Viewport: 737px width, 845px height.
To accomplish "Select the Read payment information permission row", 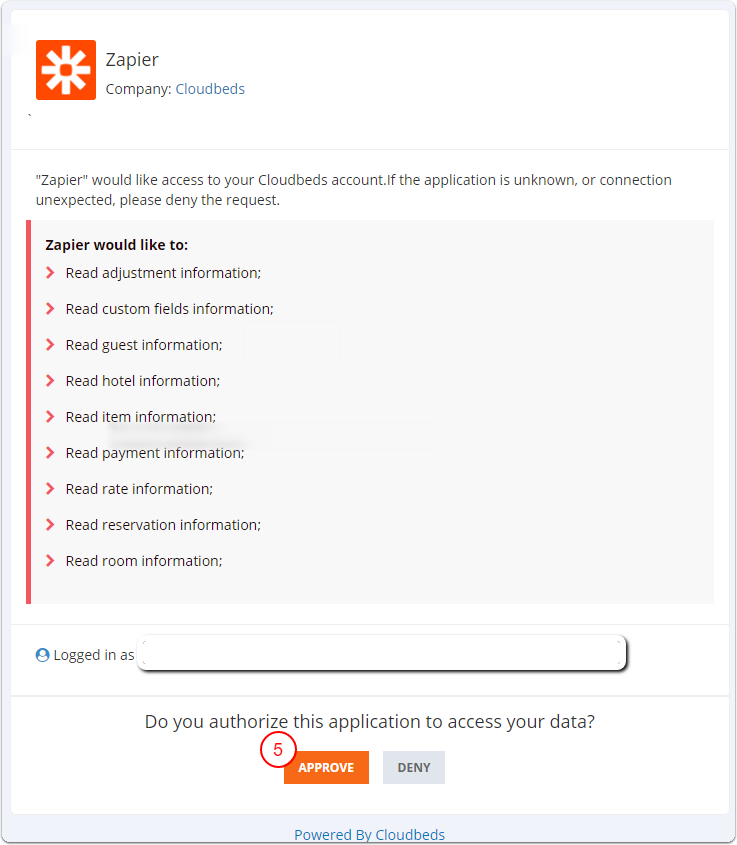I will (x=155, y=453).
